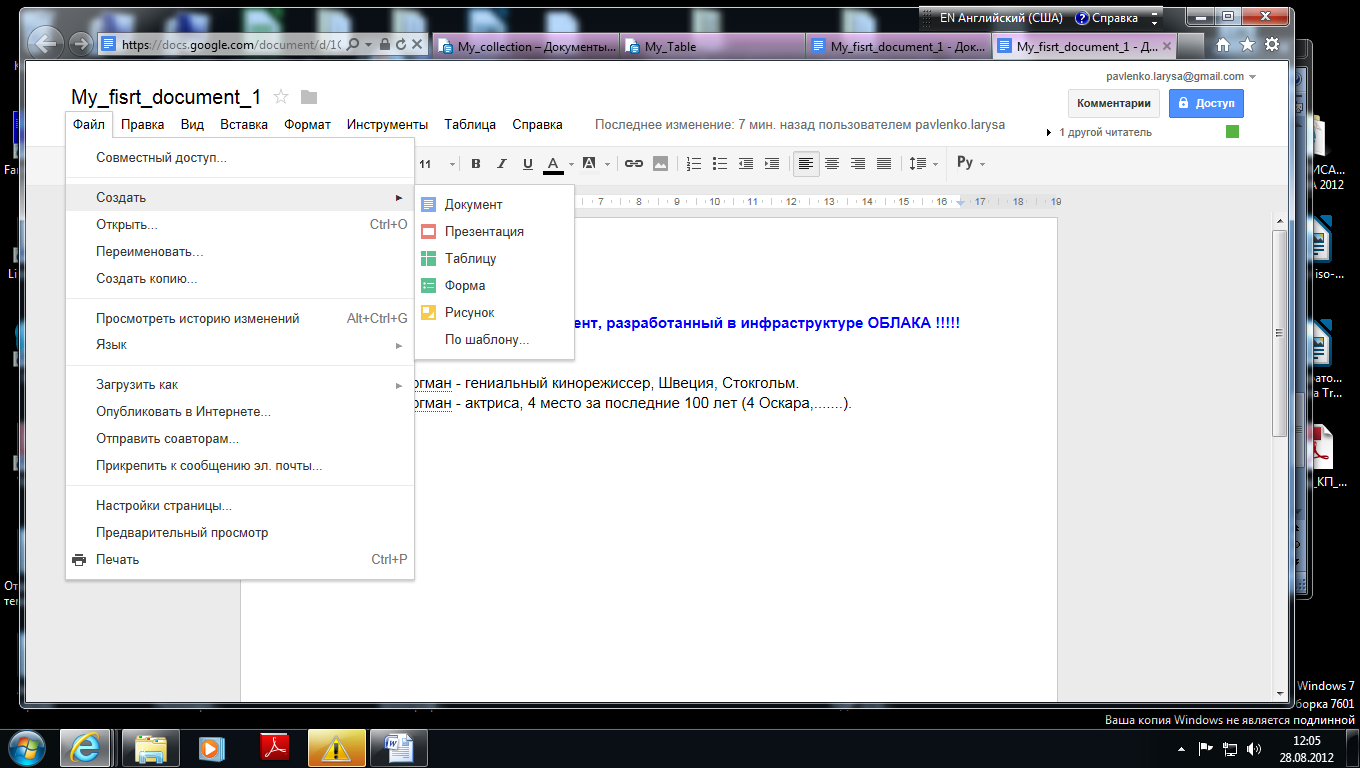Expand Язык submenu
This screenshot has width=1360, height=768.
tap(240, 345)
